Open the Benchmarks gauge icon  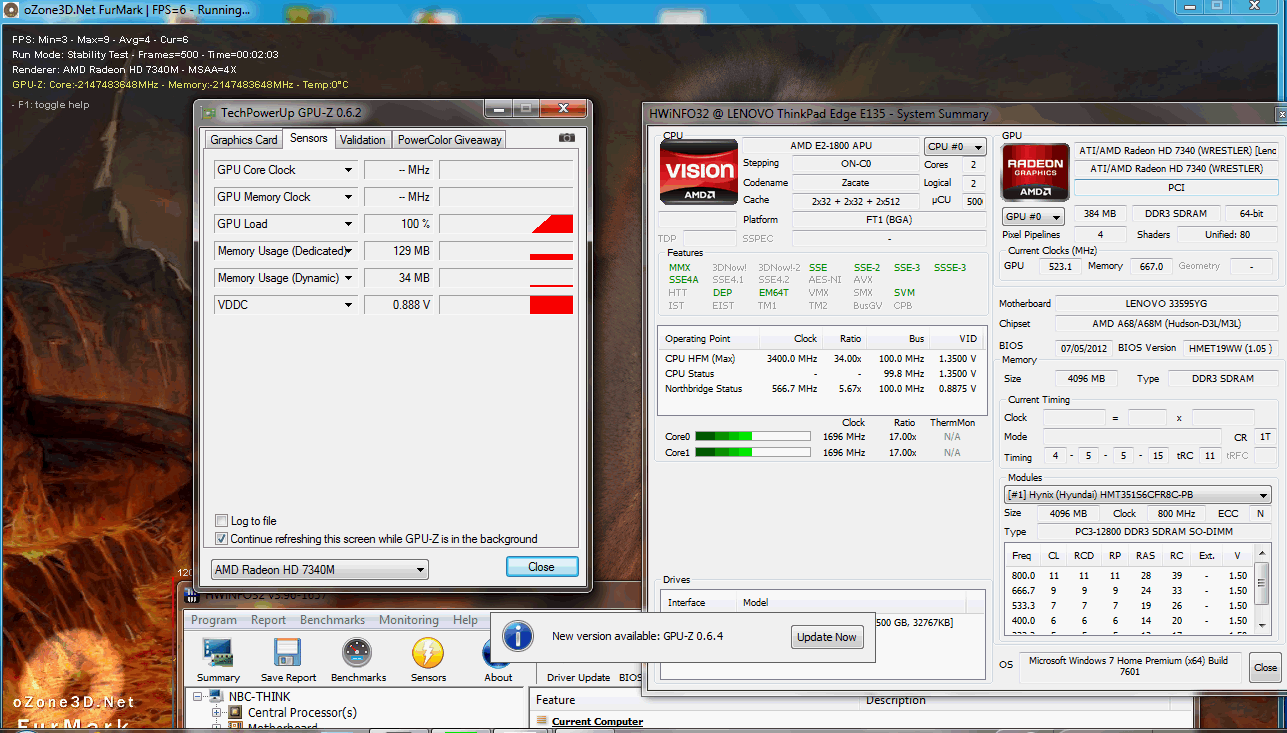tap(358, 654)
